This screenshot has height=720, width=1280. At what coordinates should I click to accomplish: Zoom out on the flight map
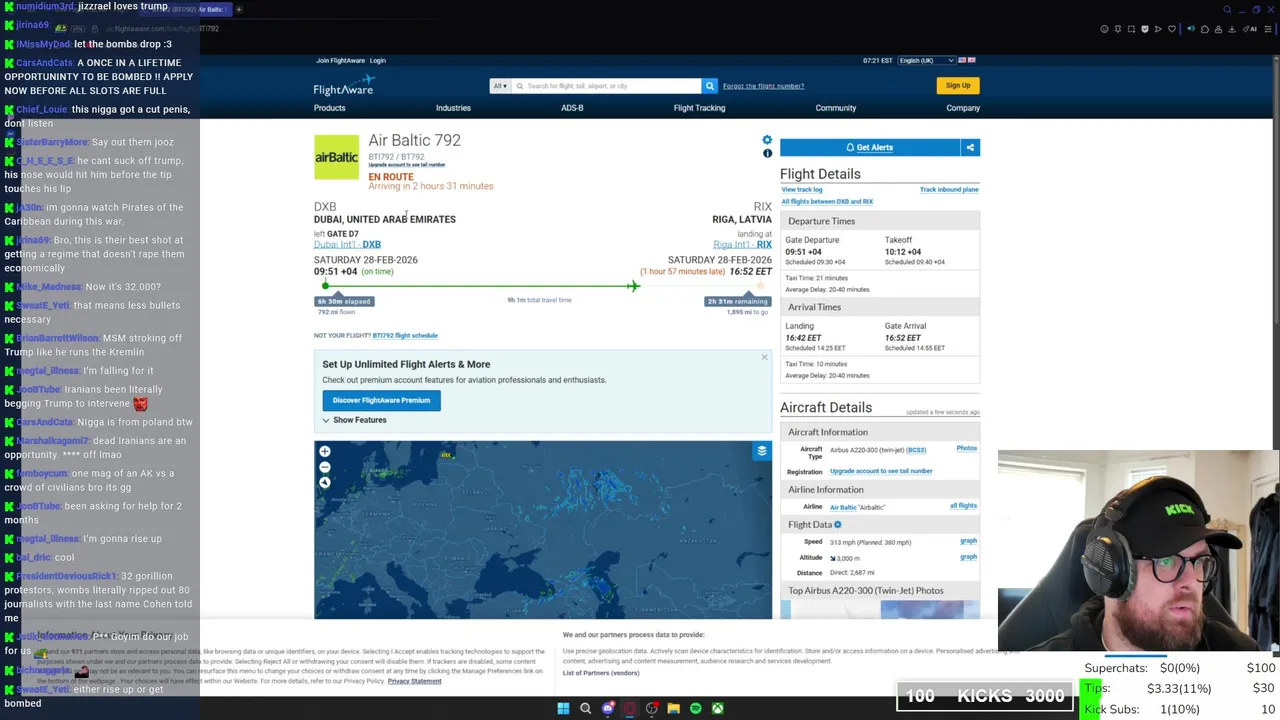coord(325,467)
